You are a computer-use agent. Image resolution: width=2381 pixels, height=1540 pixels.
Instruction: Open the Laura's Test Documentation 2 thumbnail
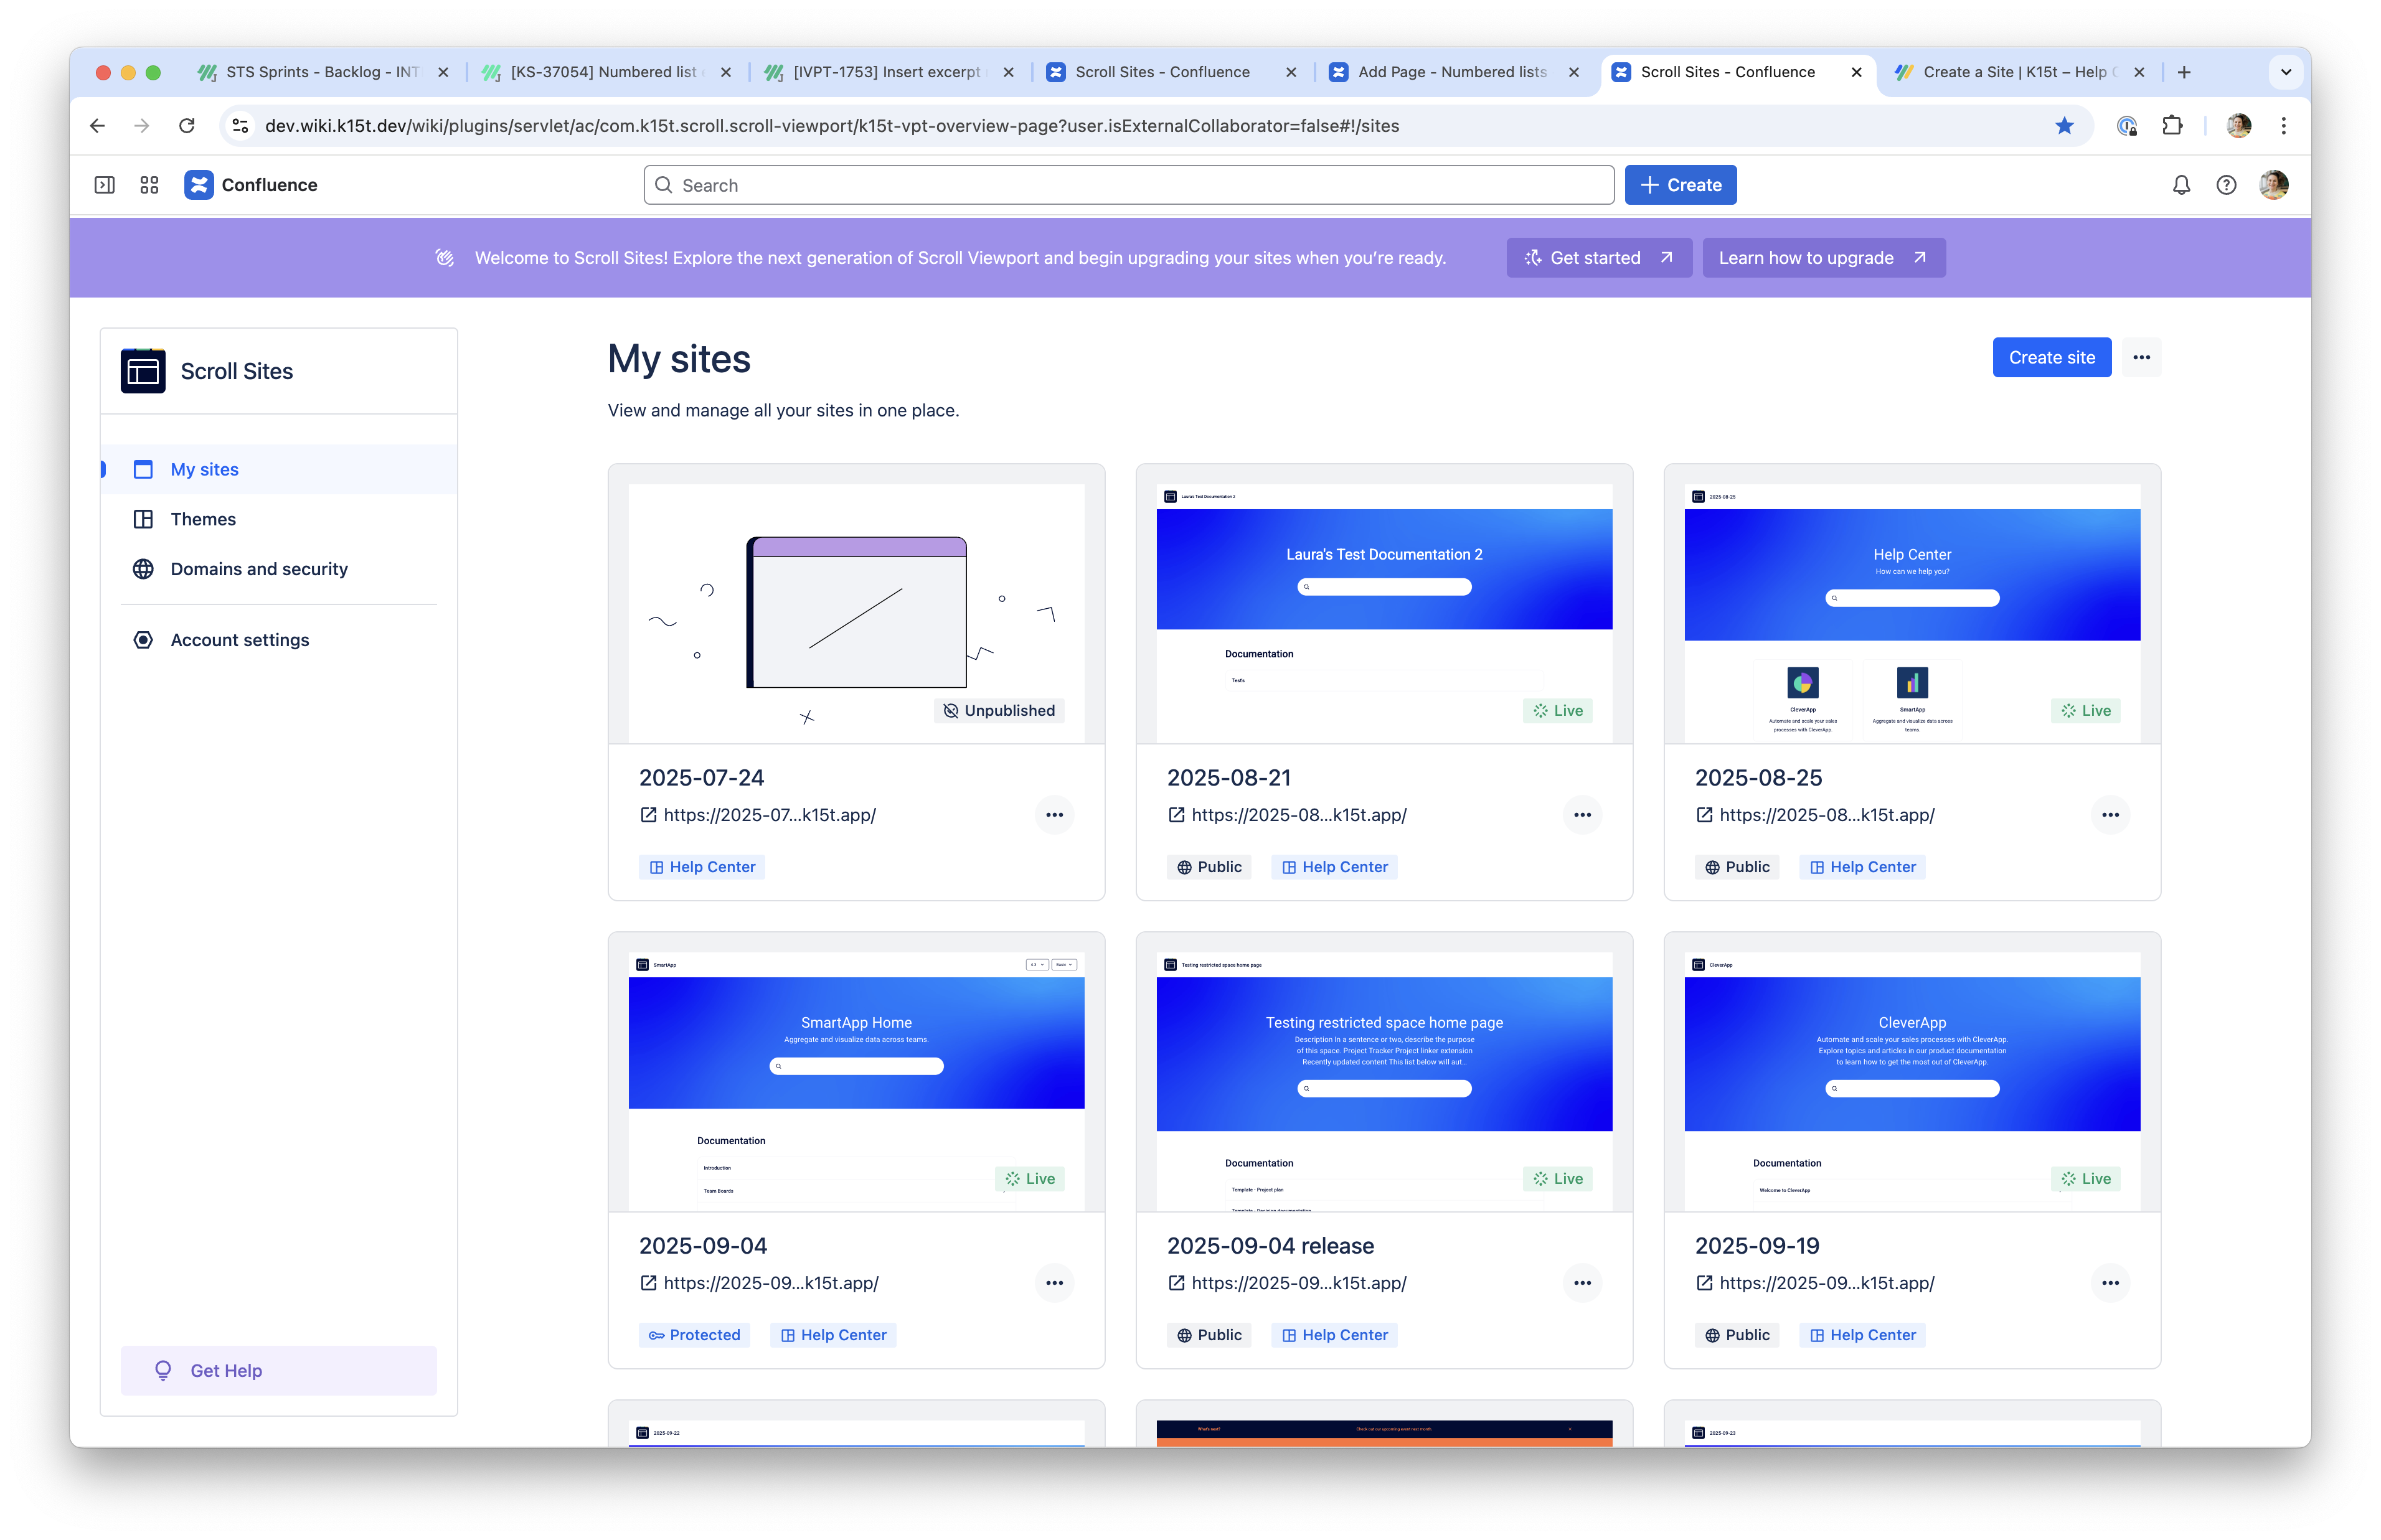point(1384,614)
